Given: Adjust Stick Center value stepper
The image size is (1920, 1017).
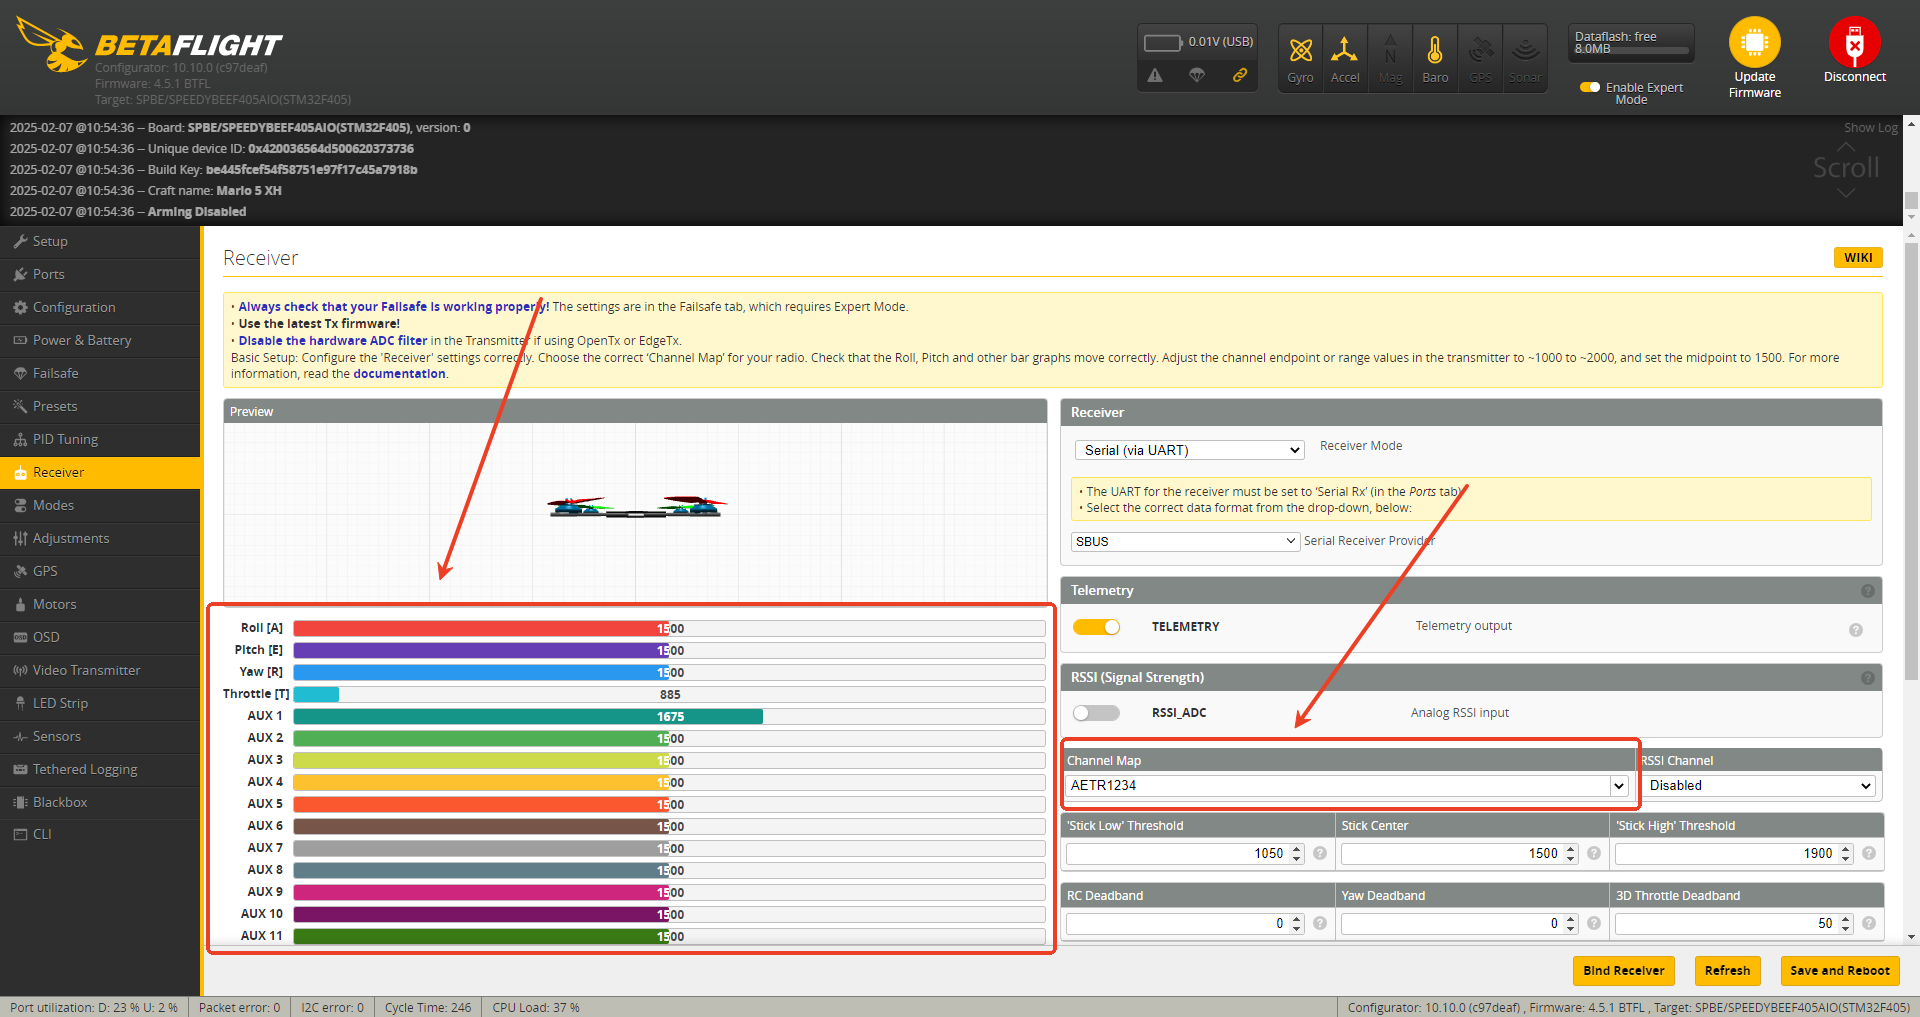Looking at the screenshot, I should click(x=1571, y=853).
